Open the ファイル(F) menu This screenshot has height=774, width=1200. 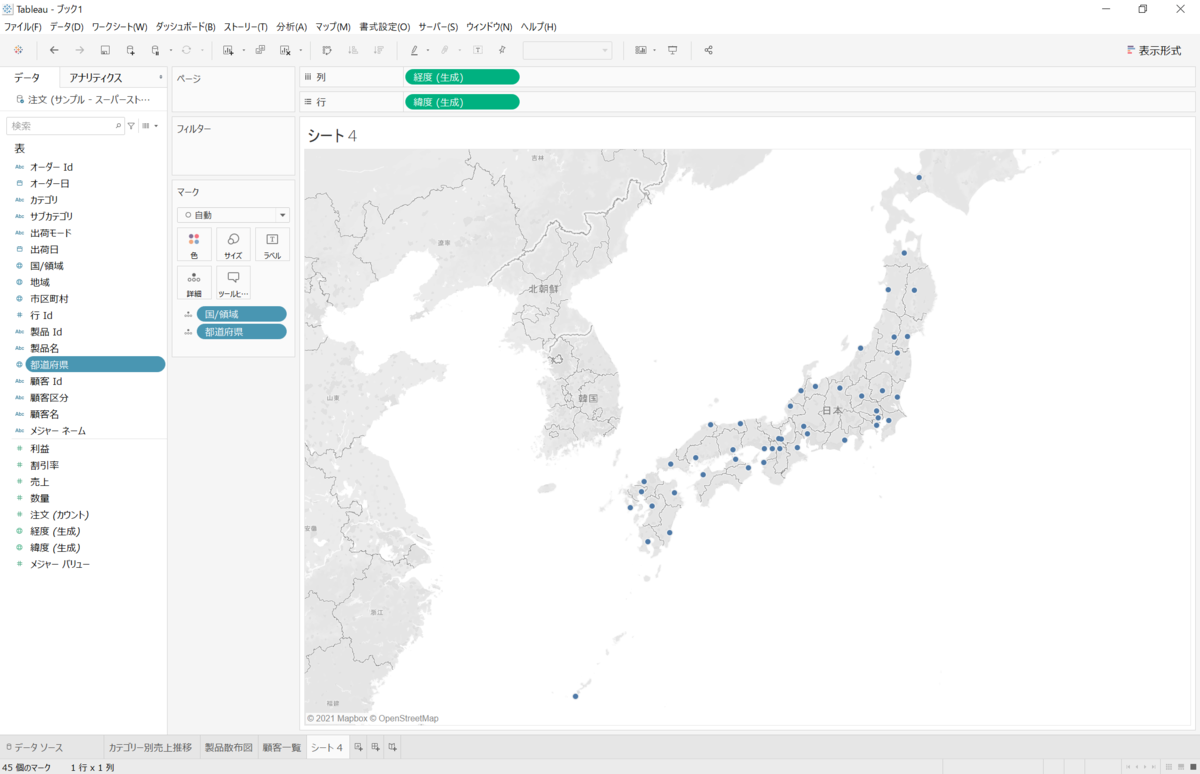[x=23, y=27]
